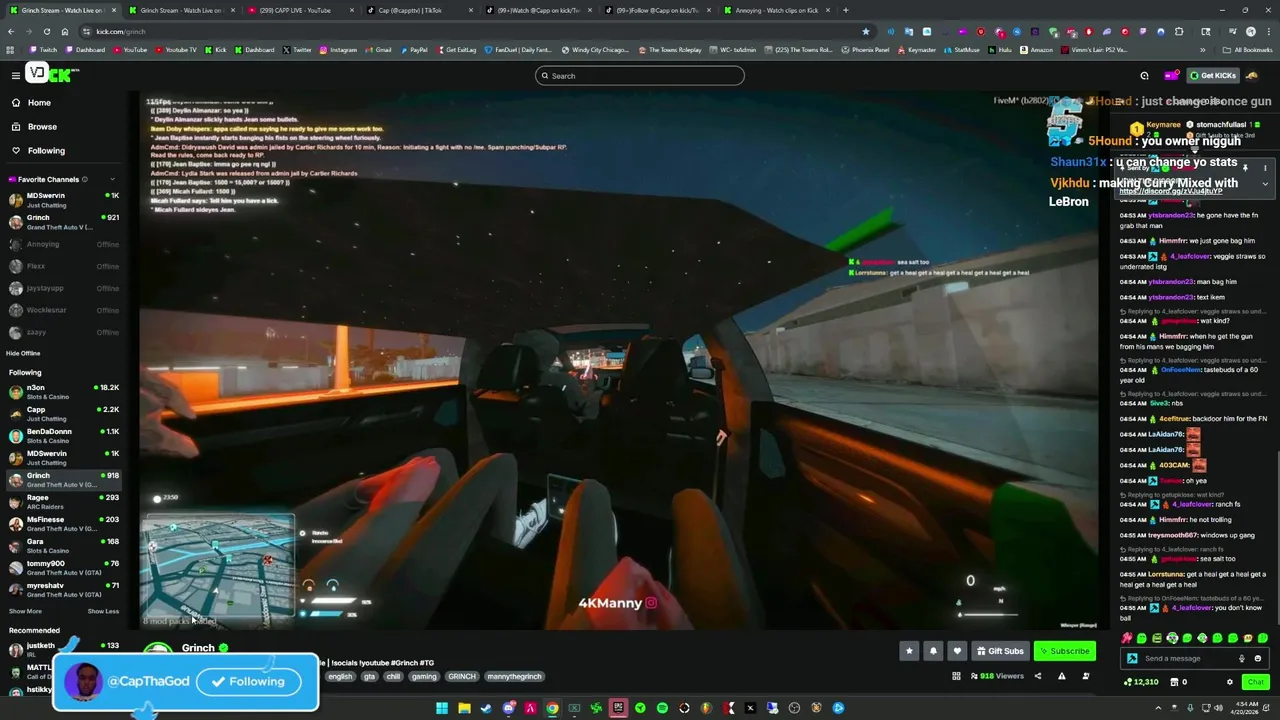Image resolution: width=1280 pixels, height=720 pixels.
Task: Click the Kick search field
Action: 640,76
